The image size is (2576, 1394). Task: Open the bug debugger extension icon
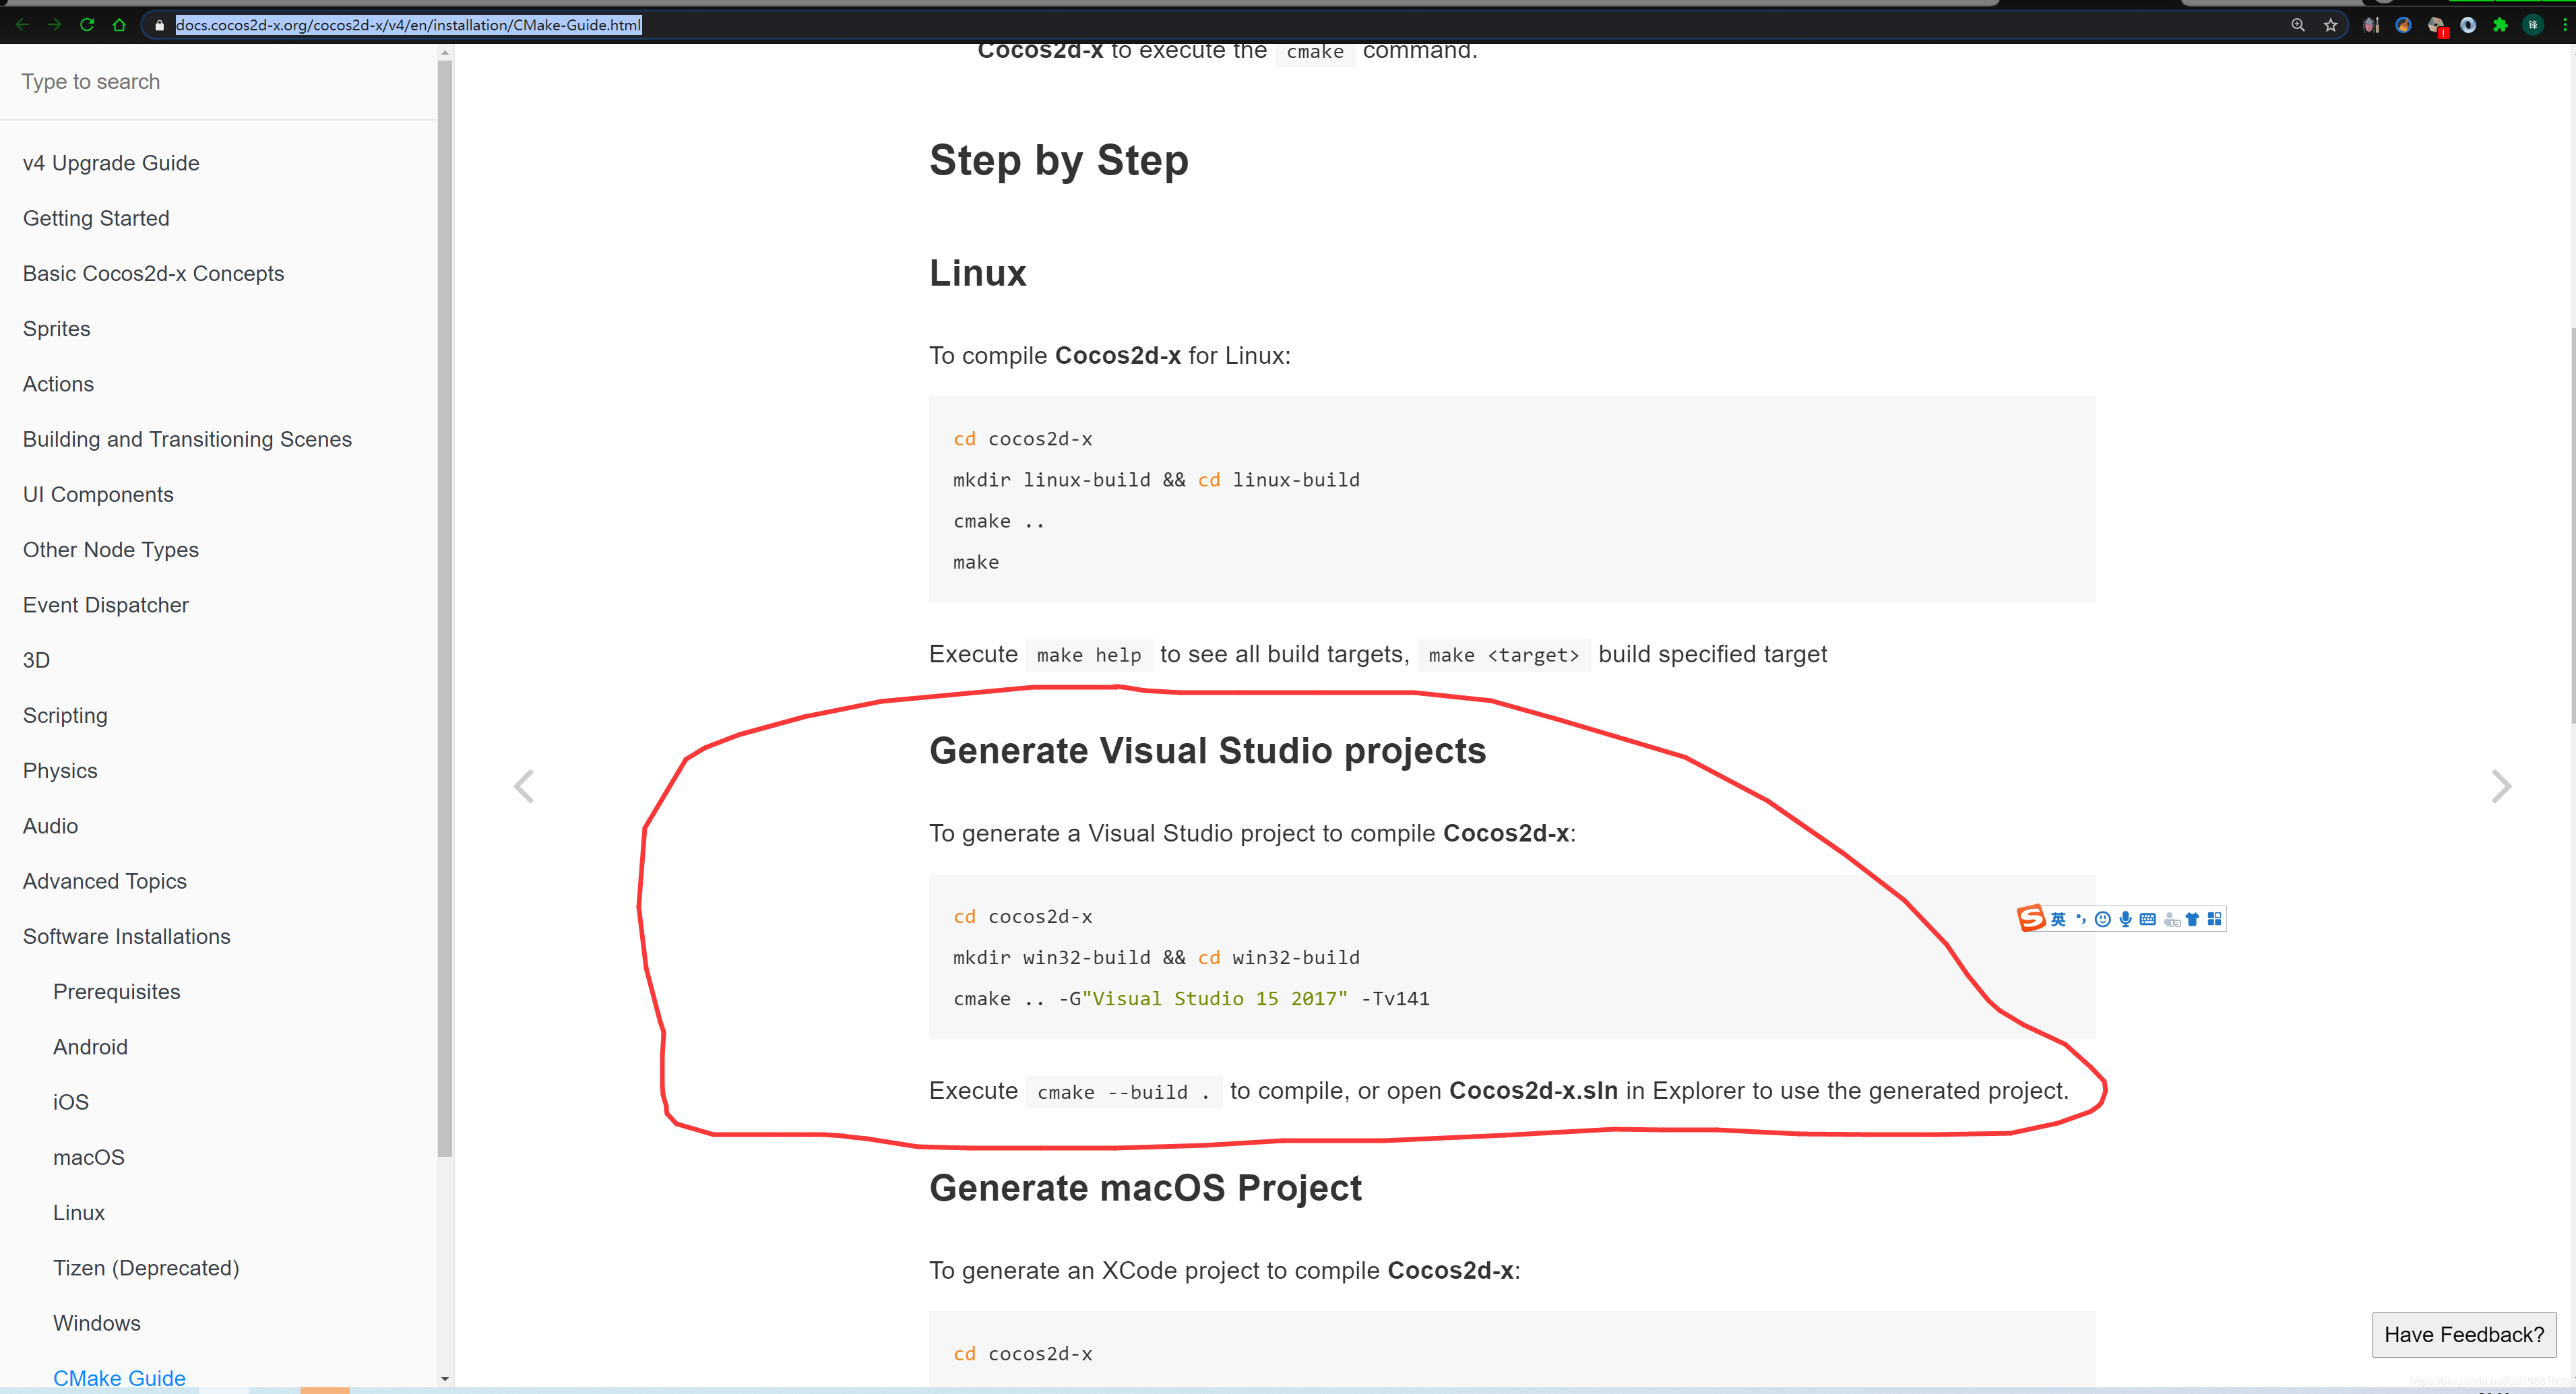2371,25
